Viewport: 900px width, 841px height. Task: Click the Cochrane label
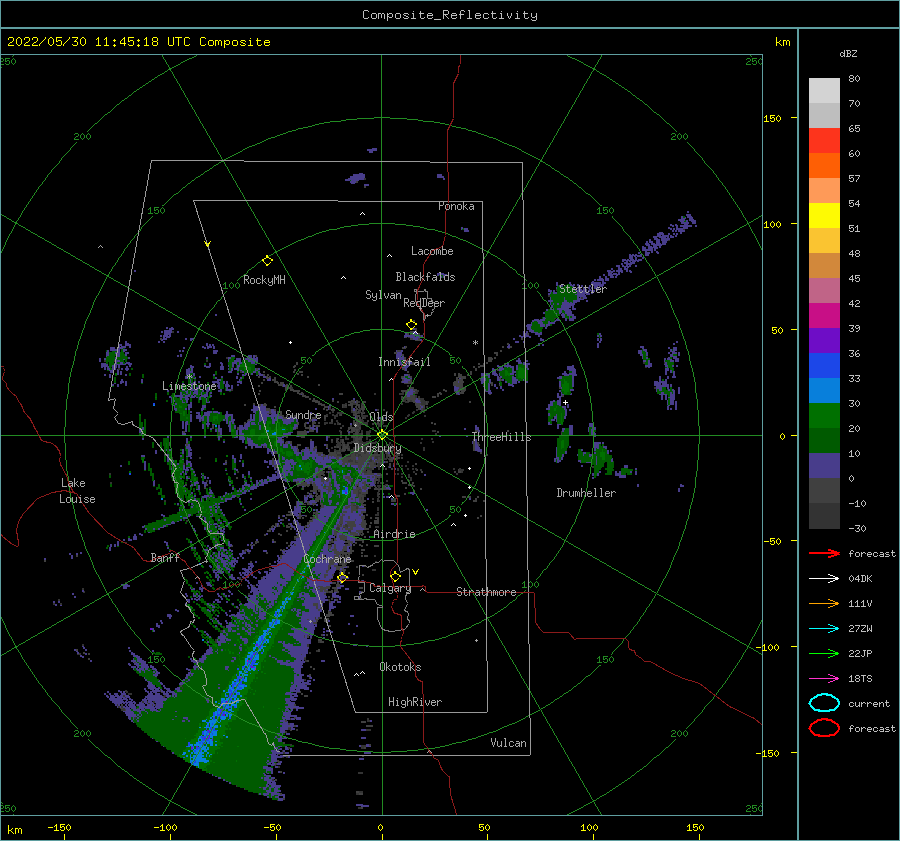tap(327, 559)
